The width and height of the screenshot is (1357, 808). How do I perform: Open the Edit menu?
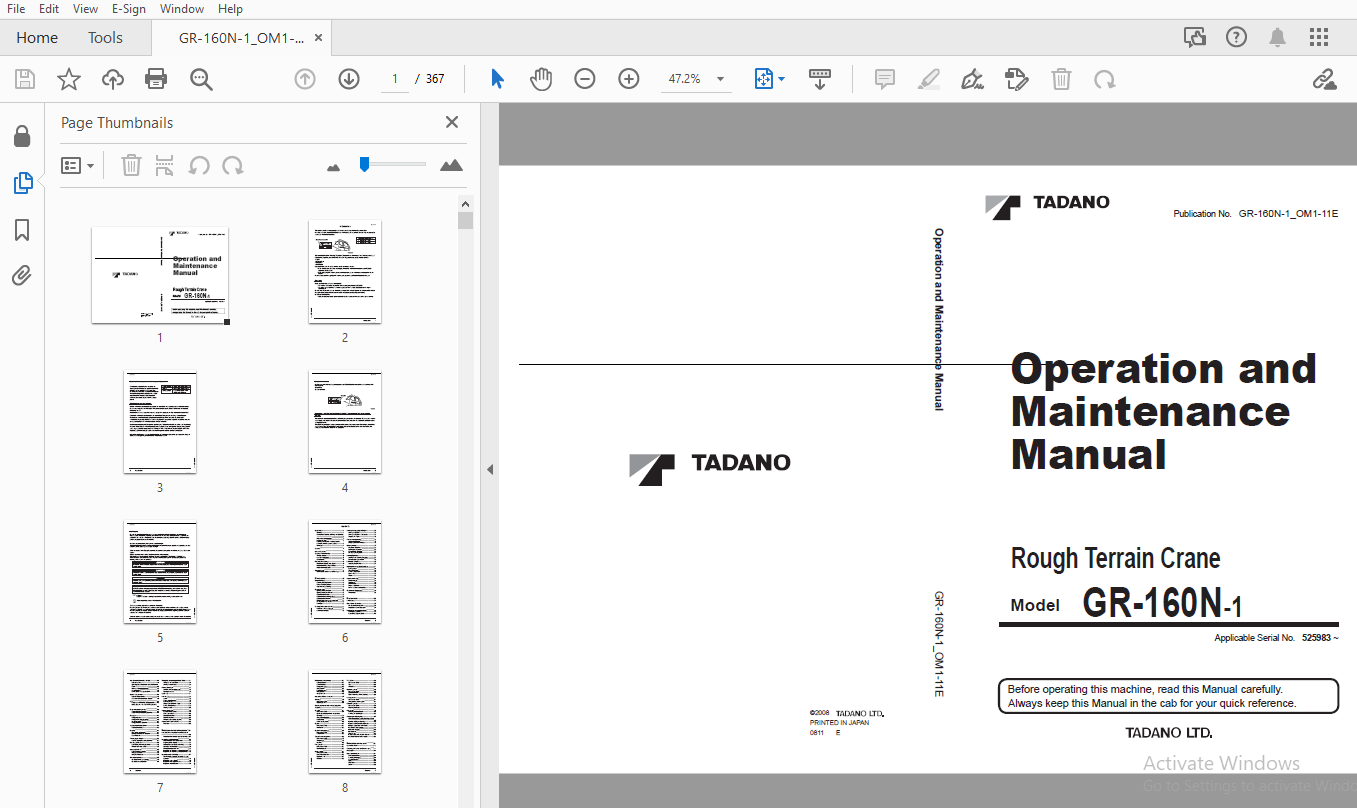click(x=49, y=9)
